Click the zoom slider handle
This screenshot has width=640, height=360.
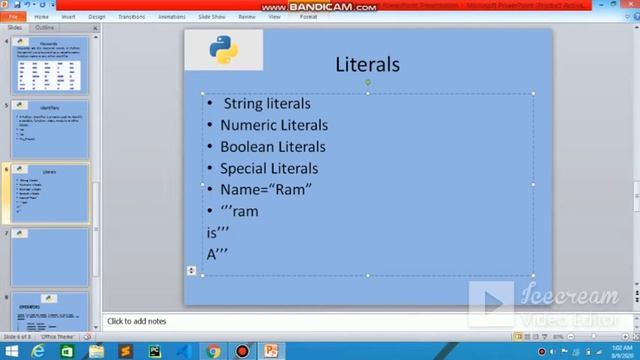point(594,337)
